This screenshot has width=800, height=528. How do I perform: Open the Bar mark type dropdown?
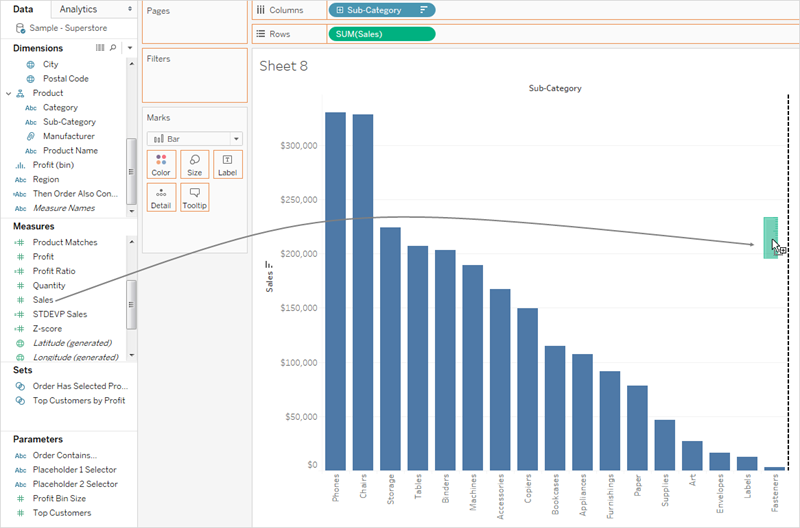tap(194, 139)
